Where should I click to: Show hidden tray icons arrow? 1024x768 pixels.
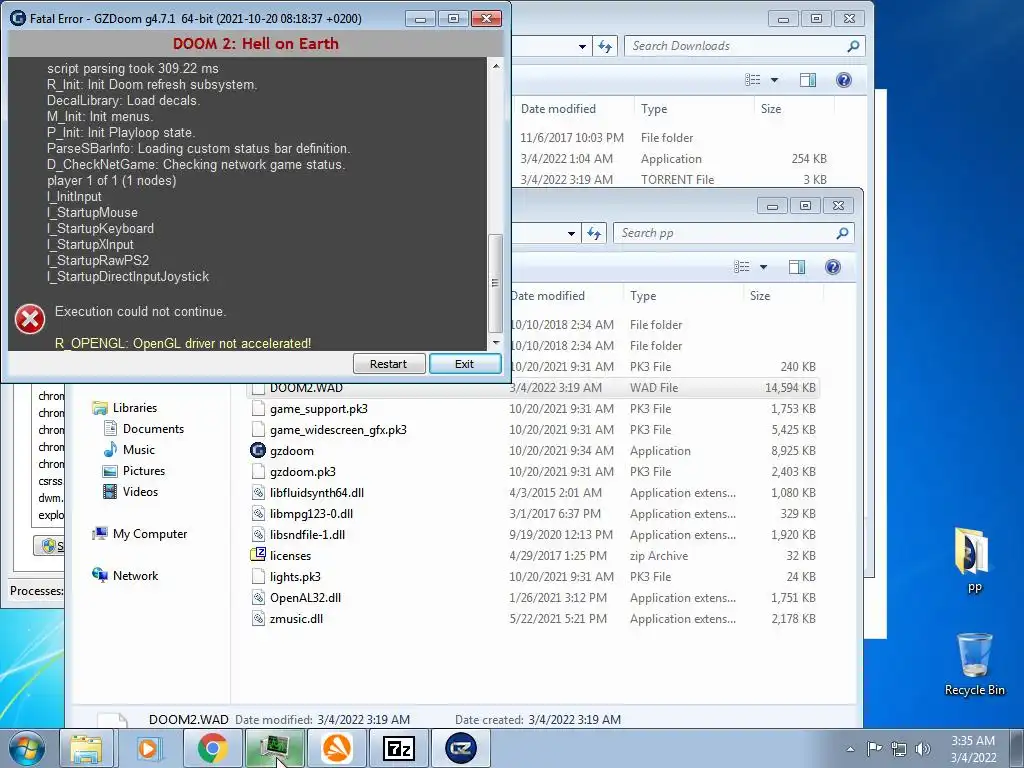point(850,749)
